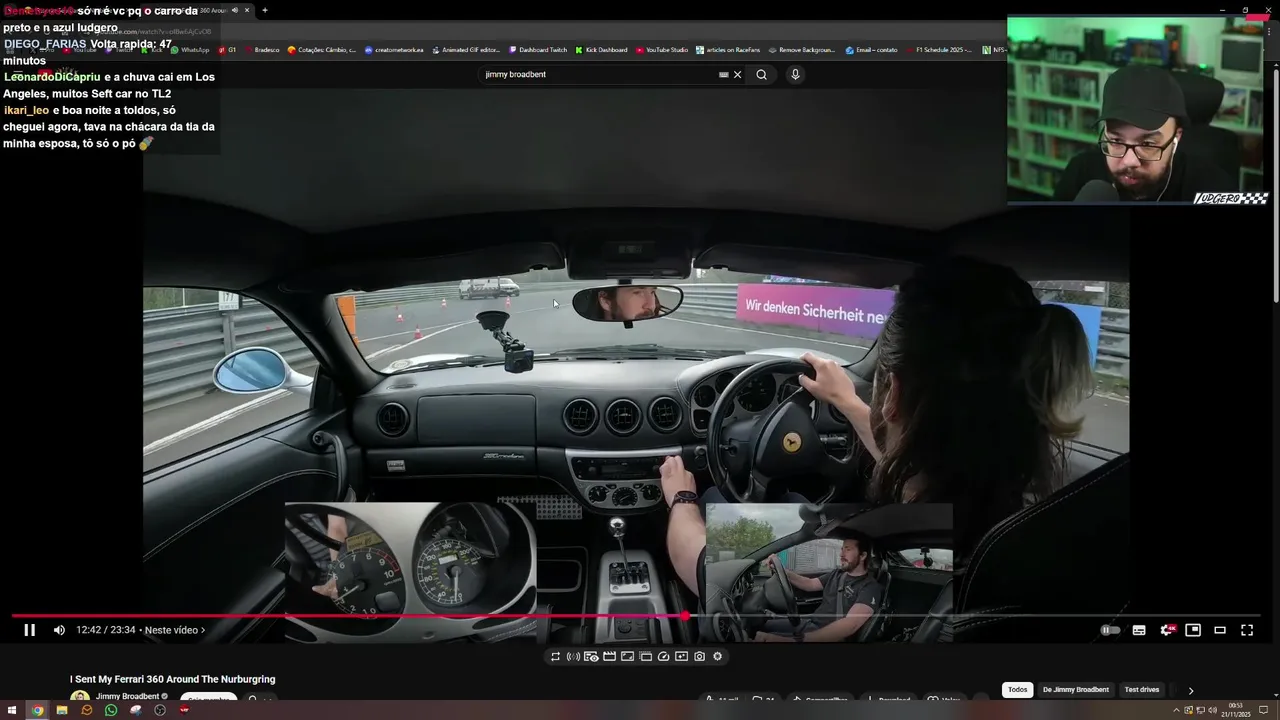Open the 'Cotações: Câmbio' bookmark
The image size is (1280, 720).
tap(322, 50)
